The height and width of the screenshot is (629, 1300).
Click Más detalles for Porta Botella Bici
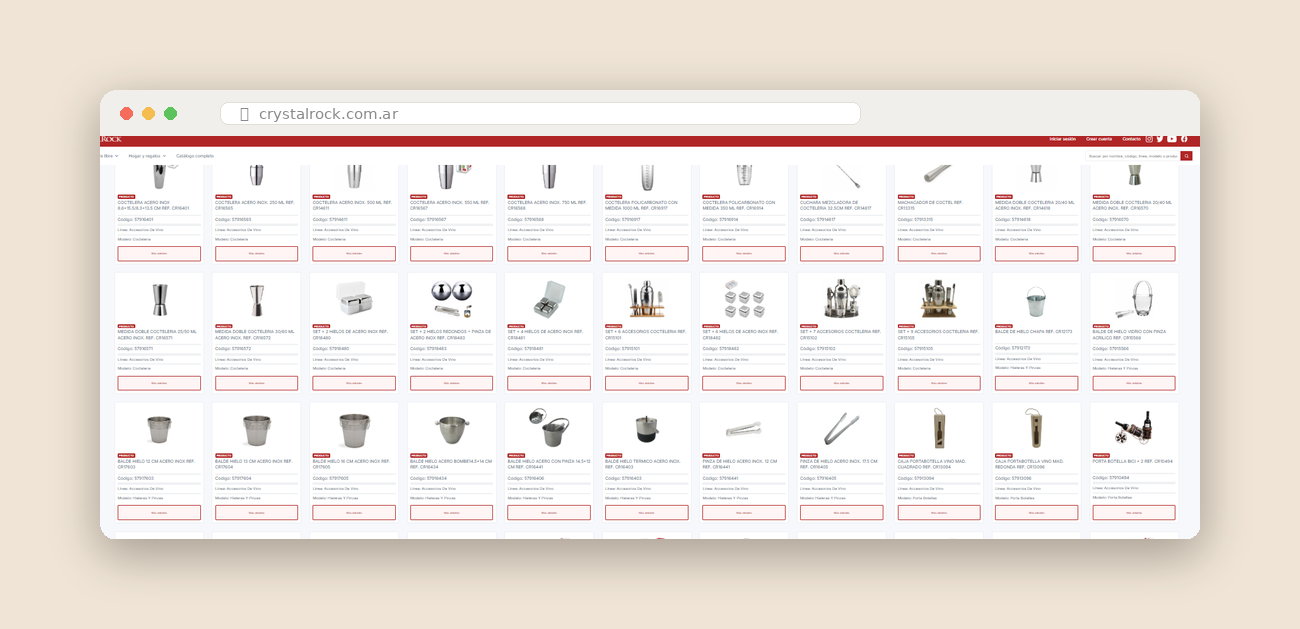pos(1134,512)
